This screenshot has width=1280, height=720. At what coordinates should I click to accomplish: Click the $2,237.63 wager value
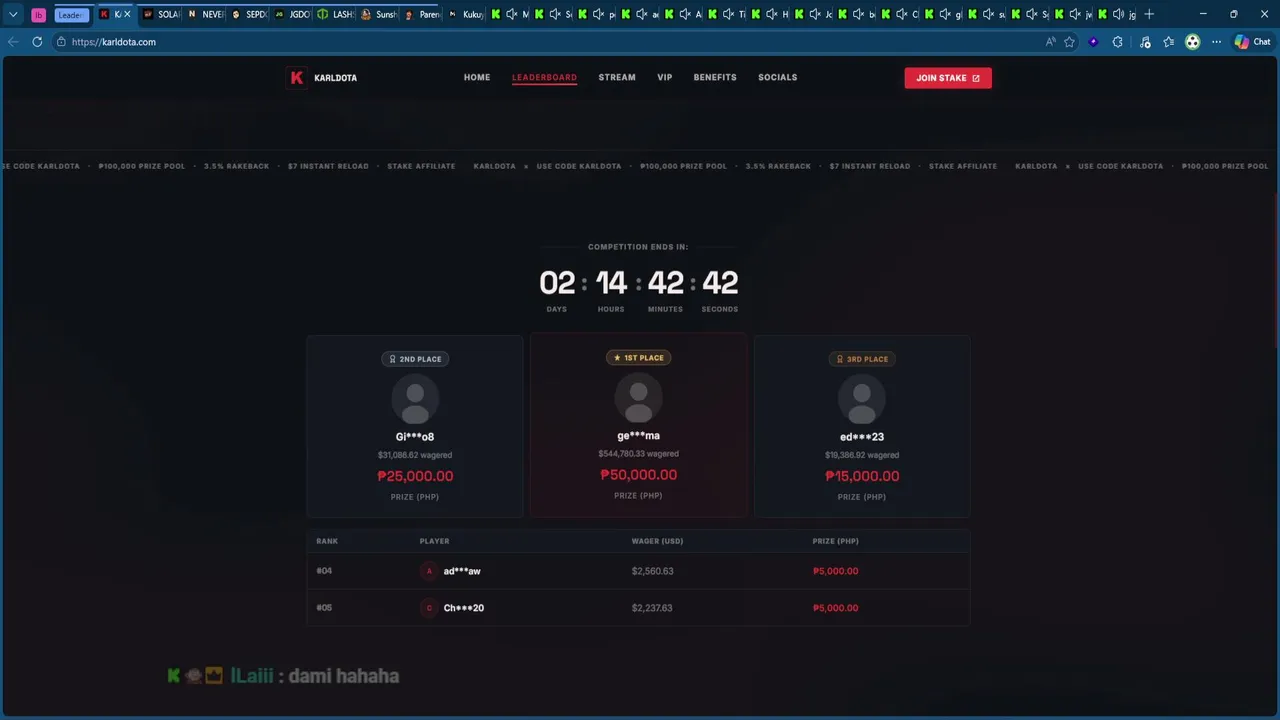coord(652,608)
